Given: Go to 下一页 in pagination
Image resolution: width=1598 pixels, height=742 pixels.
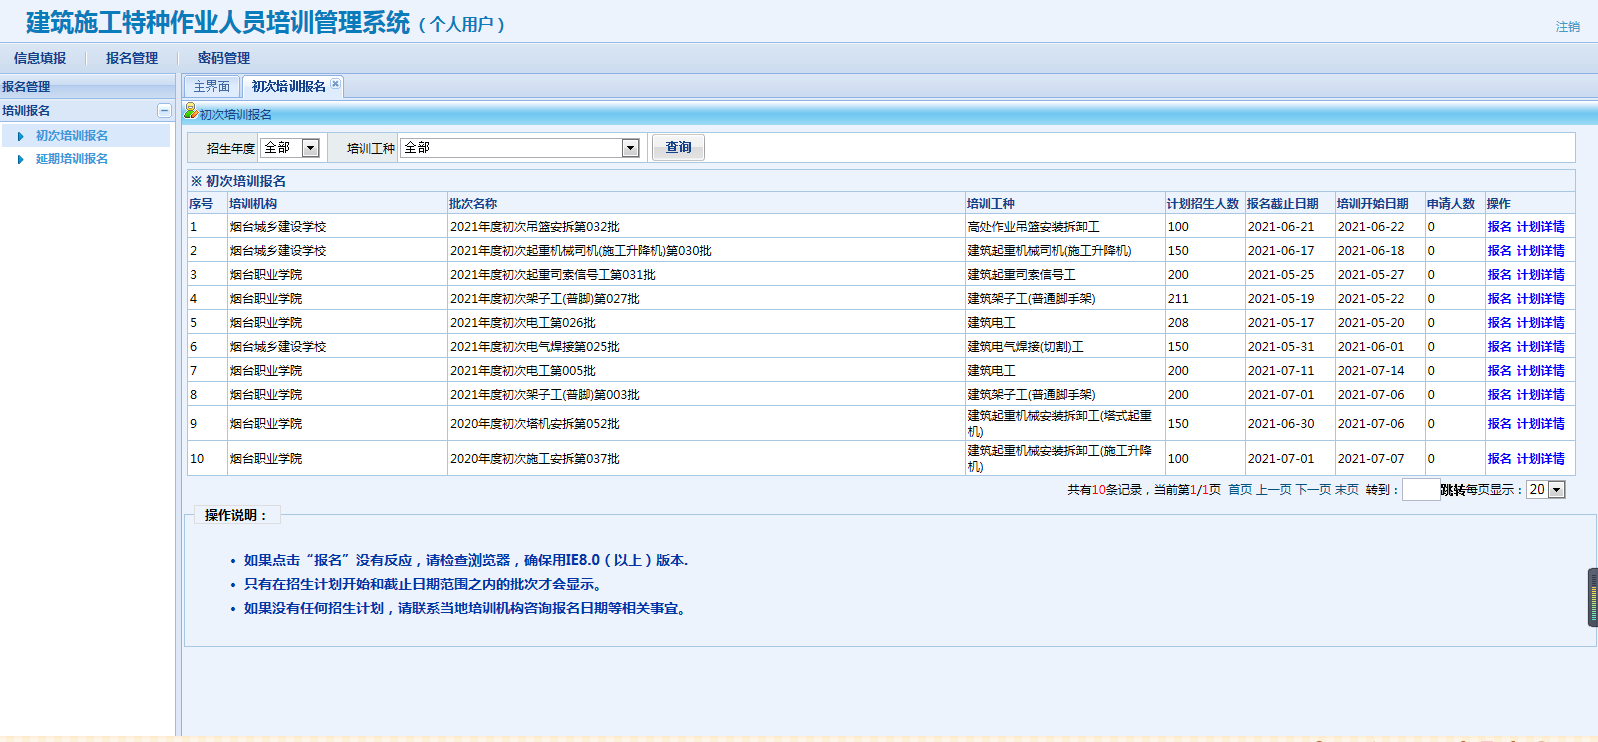Looking at the screenshot, I should [1313, 490].
